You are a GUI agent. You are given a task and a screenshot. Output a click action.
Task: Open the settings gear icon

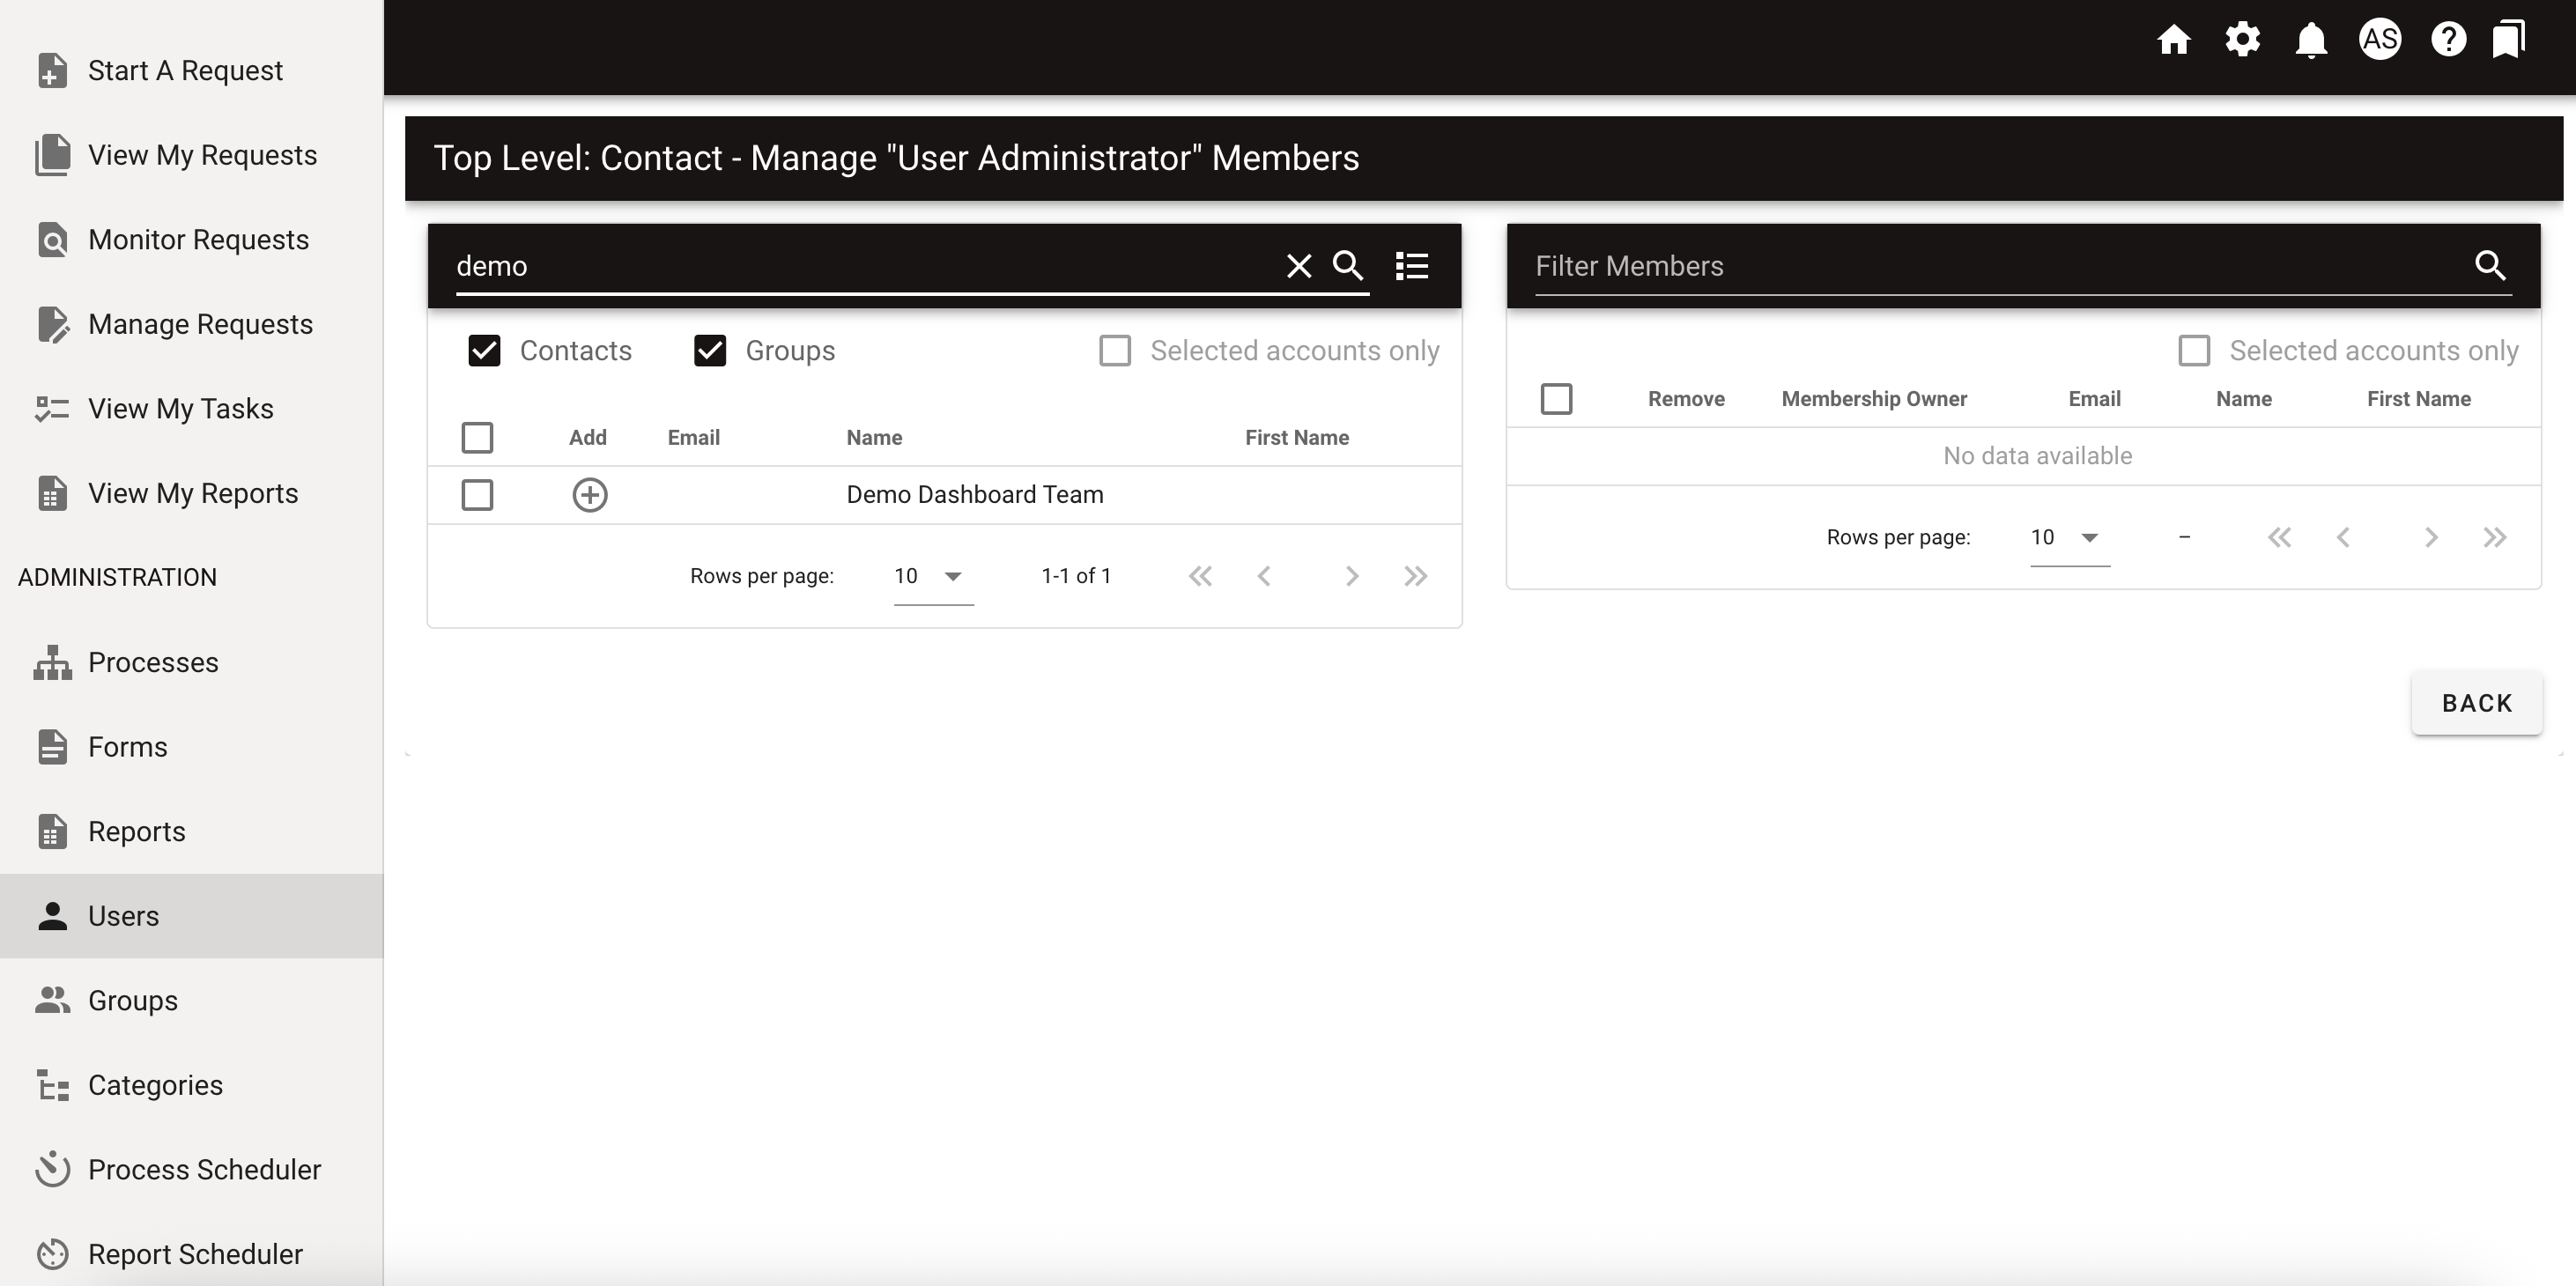pyautogui.click(x=2243, y=40)
